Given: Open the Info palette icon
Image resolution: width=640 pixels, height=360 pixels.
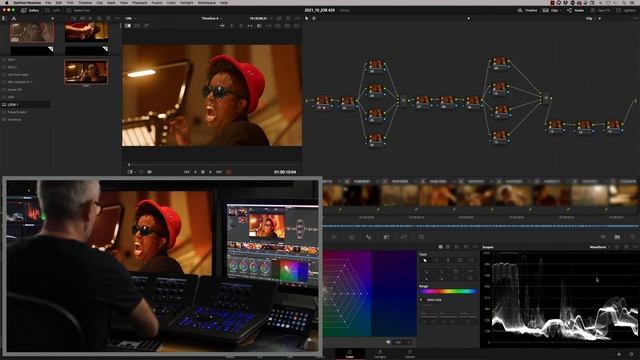Looking at the screenshot, I should pyautogui.click(x=632, y=237).
